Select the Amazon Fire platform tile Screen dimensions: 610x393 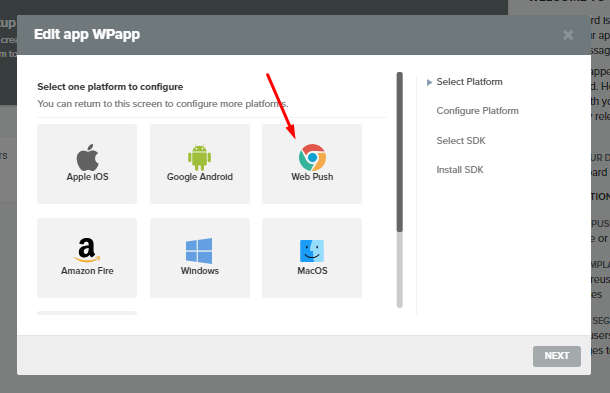[87, 258]
